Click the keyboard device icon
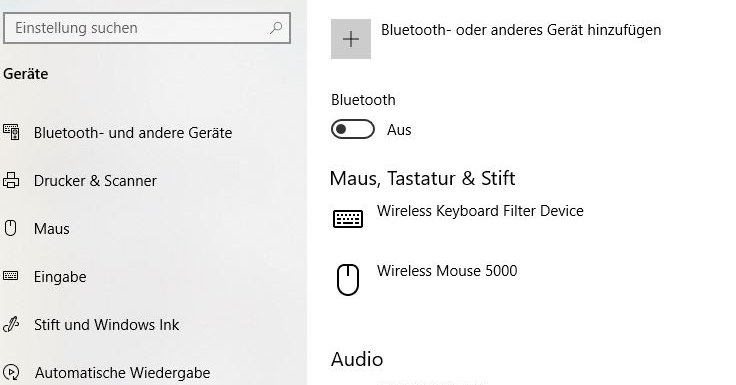The width and height of the screenshot is (736, 385). 348,219
